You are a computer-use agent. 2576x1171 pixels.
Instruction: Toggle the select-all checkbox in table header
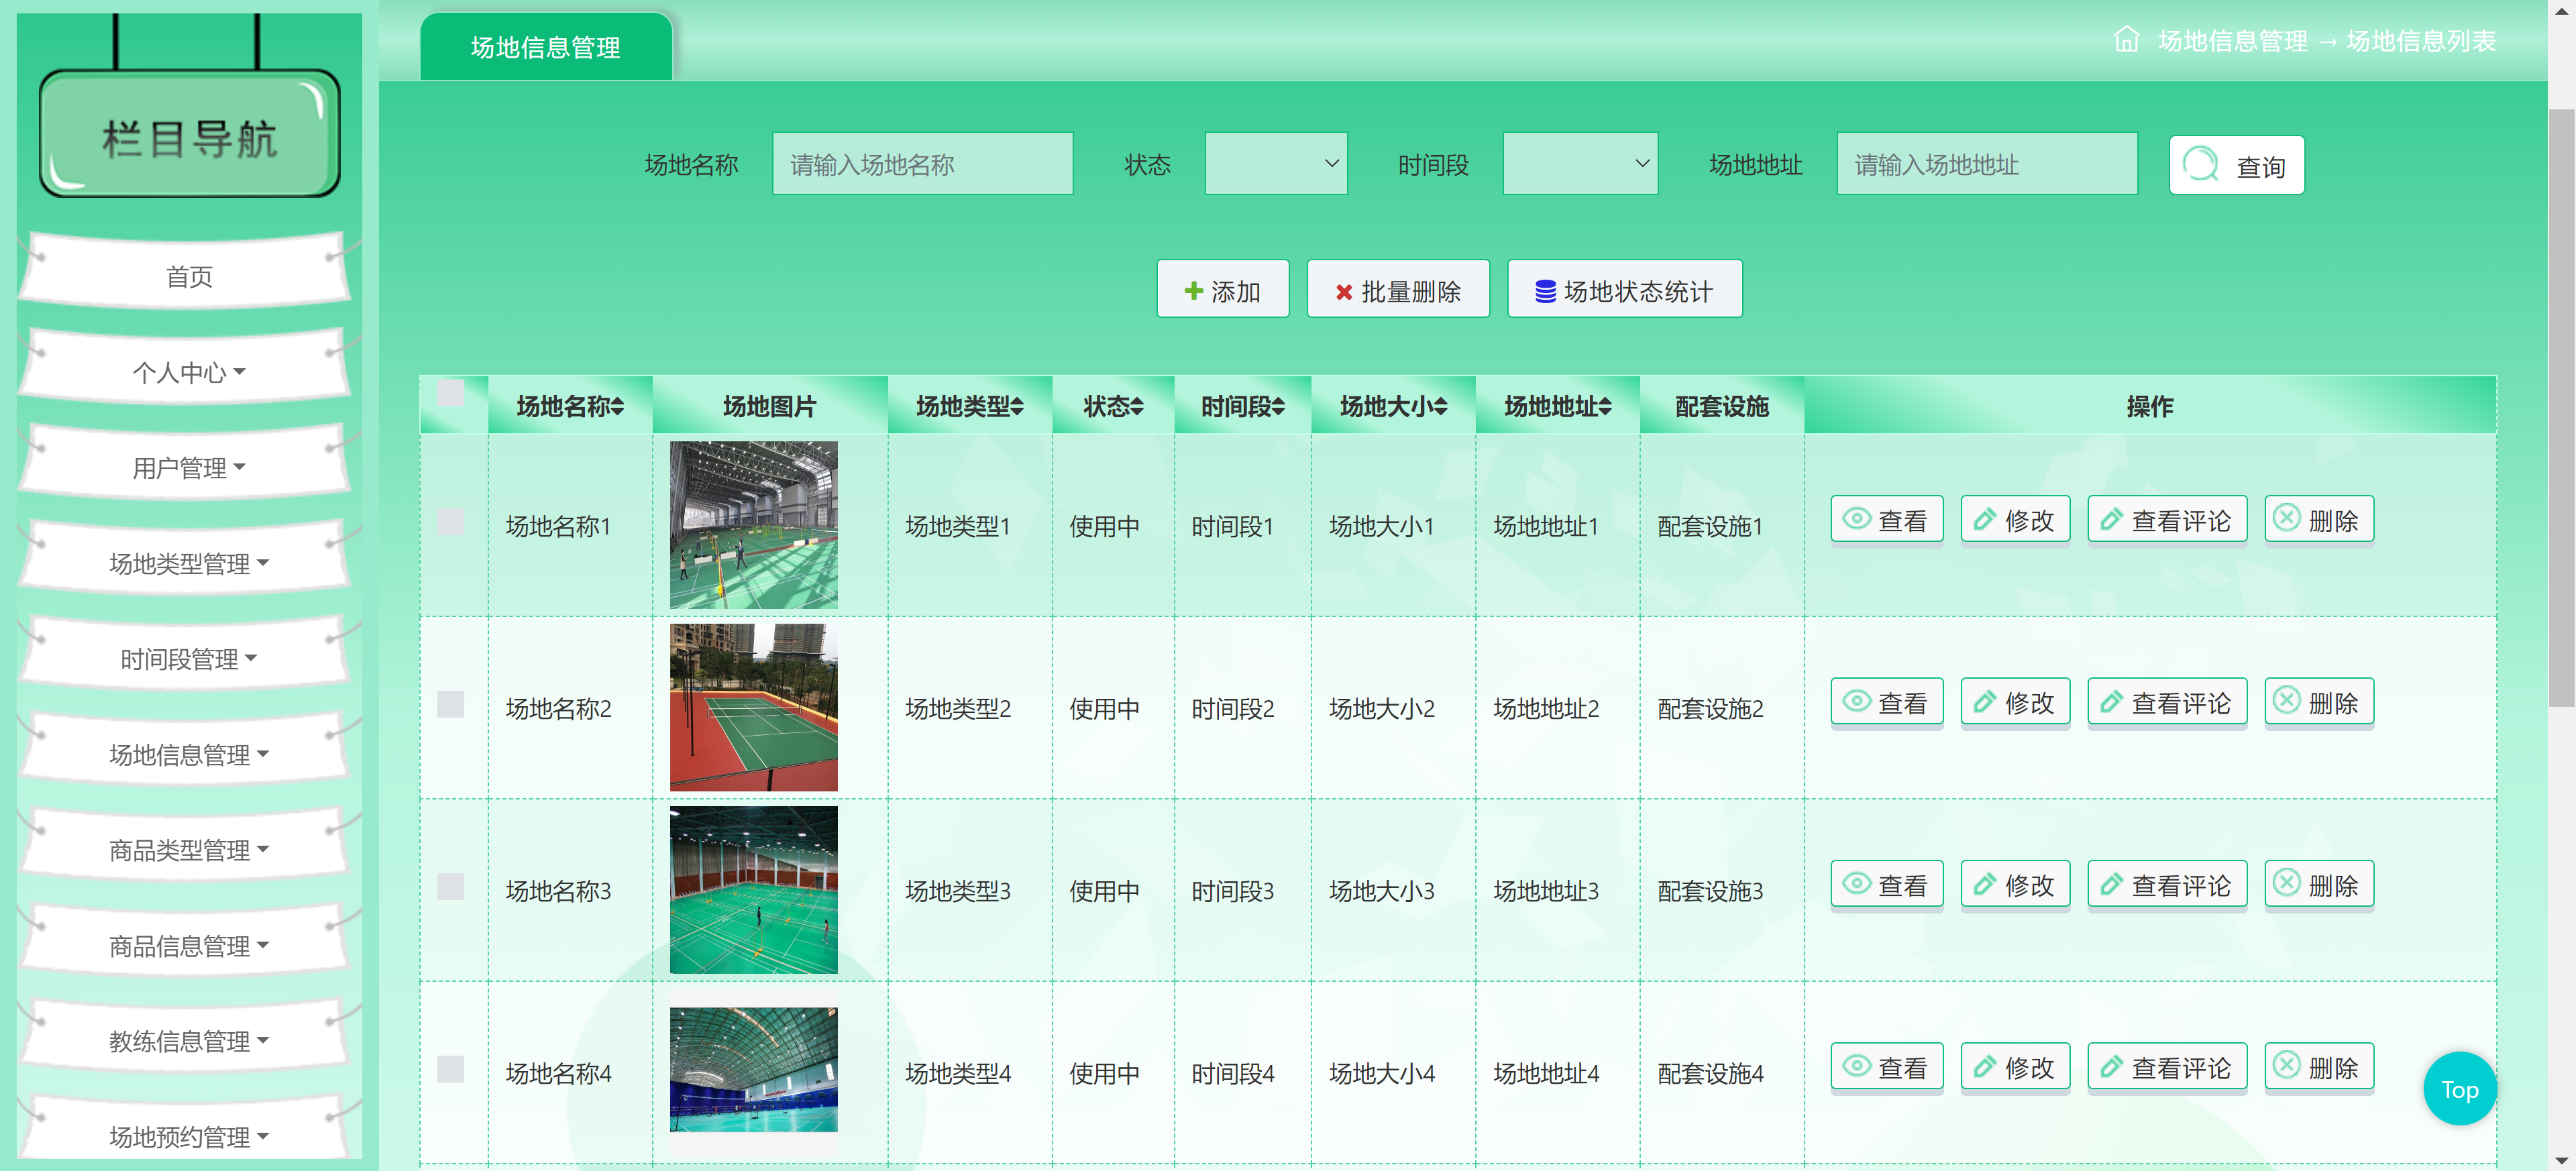[x=451, y=393]
